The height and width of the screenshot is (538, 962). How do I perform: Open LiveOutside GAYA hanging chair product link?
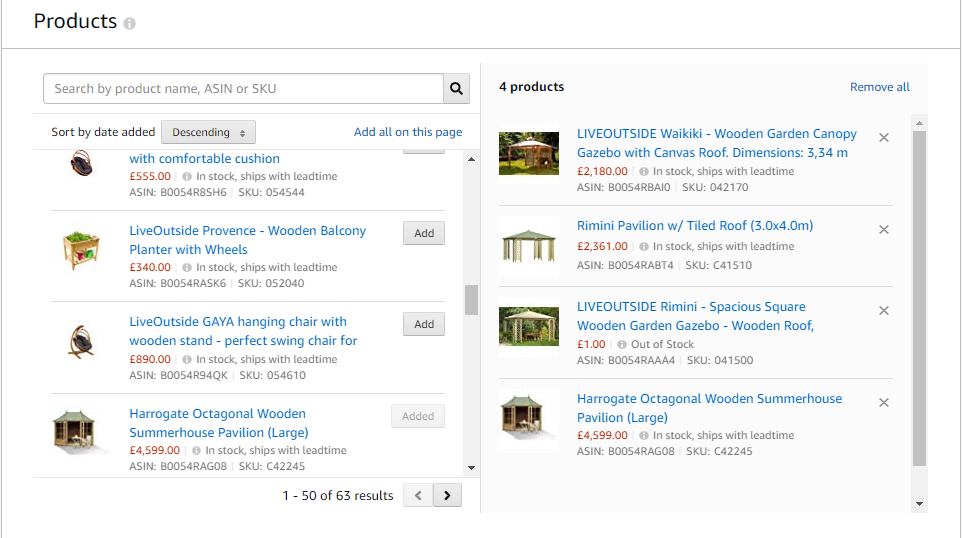[x=243, y=331]
